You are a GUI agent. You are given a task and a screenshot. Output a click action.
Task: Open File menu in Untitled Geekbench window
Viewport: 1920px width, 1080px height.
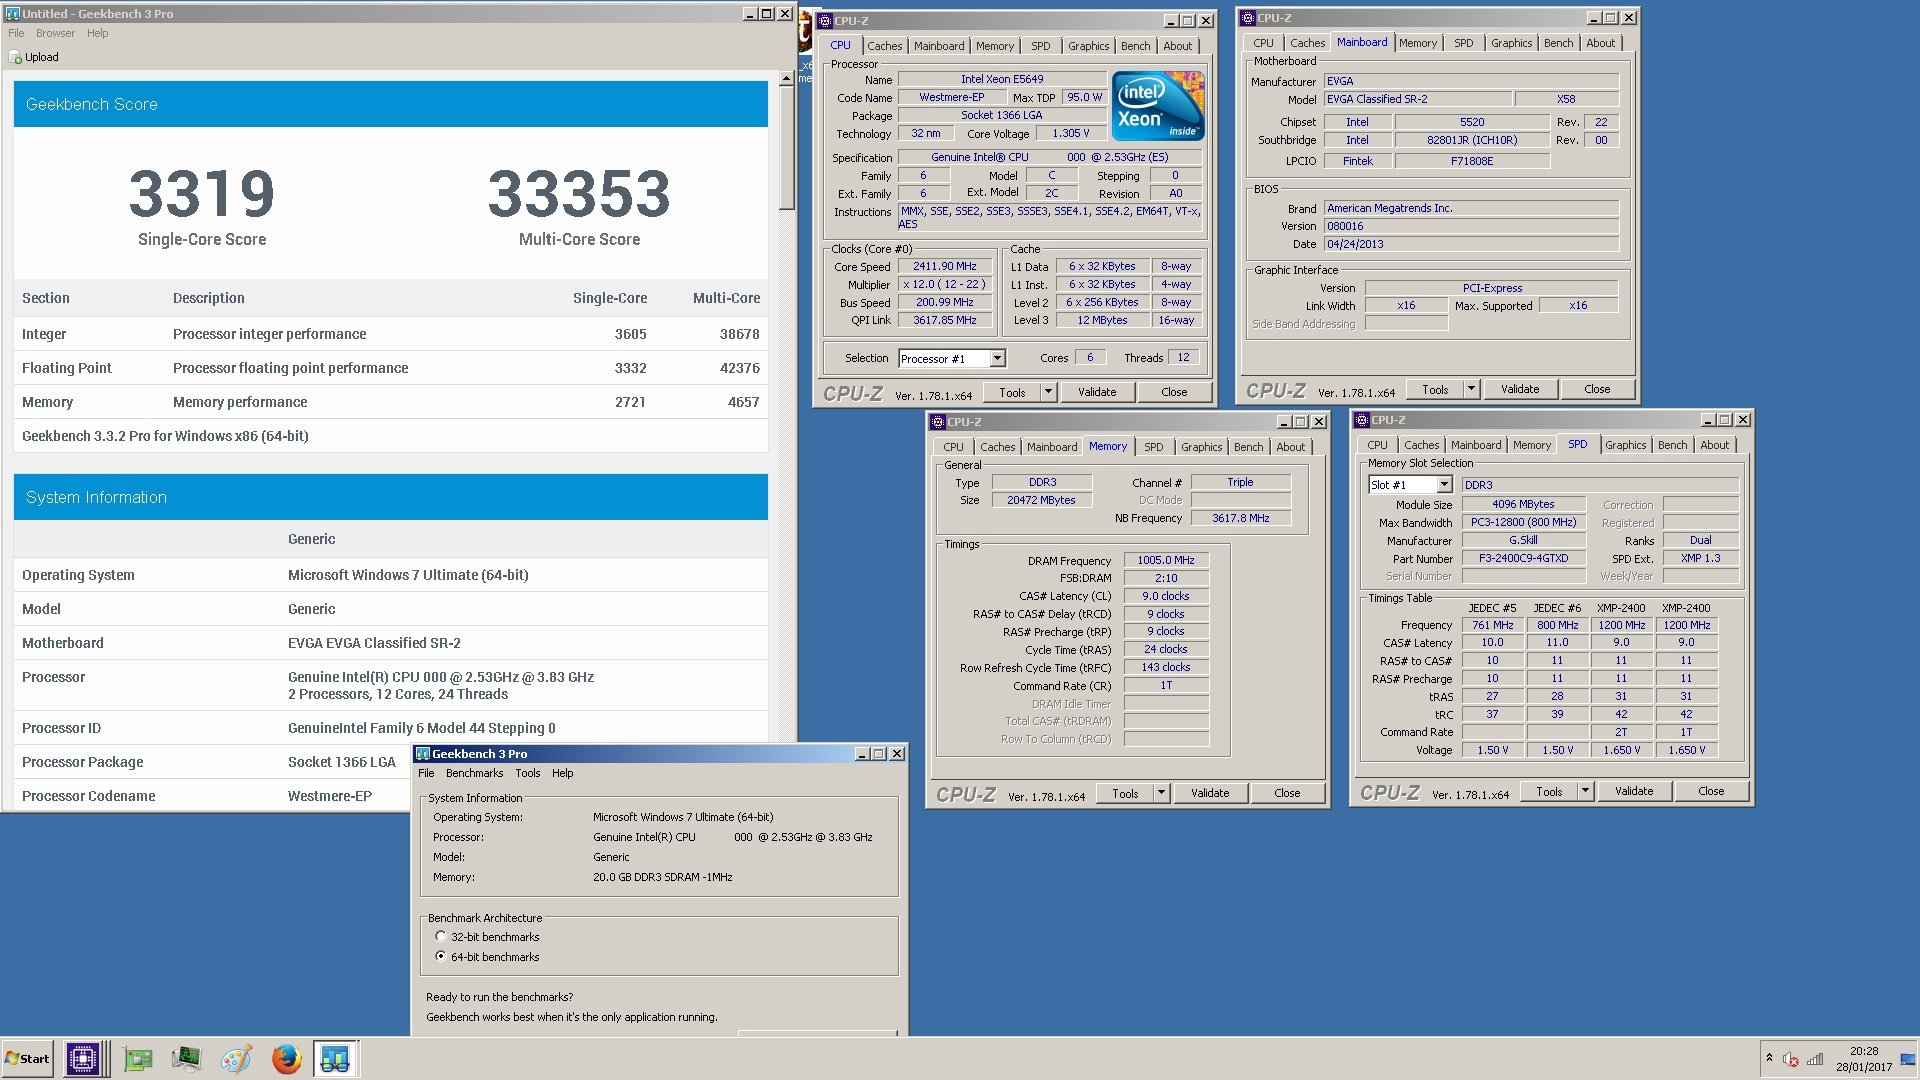pyautogui.click(x=16, y=33)
